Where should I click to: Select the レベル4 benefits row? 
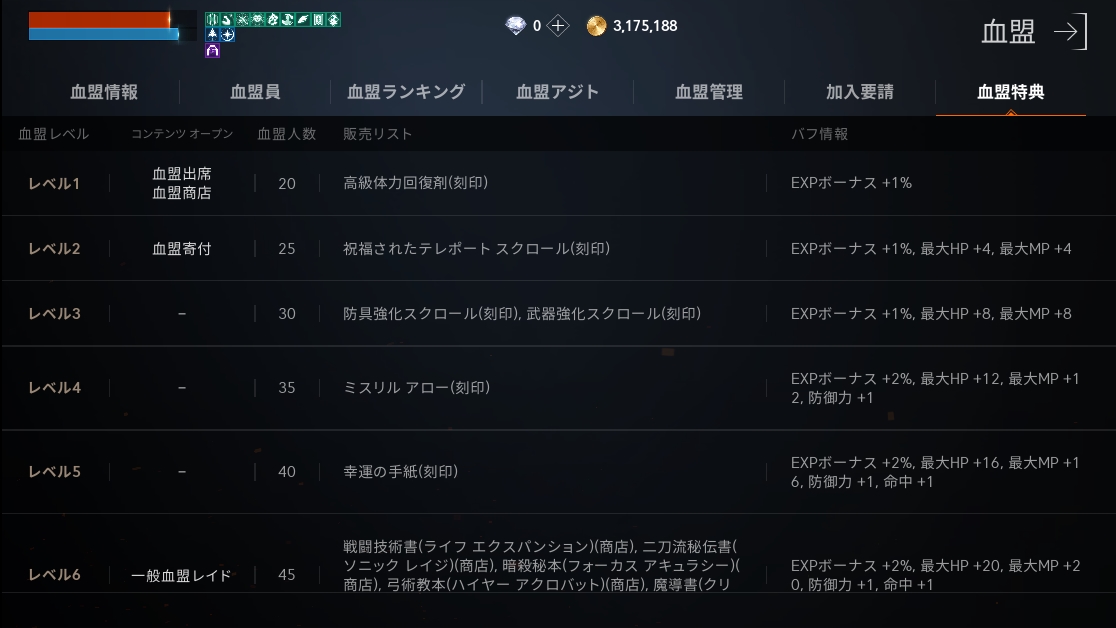[x=558, y=388]
